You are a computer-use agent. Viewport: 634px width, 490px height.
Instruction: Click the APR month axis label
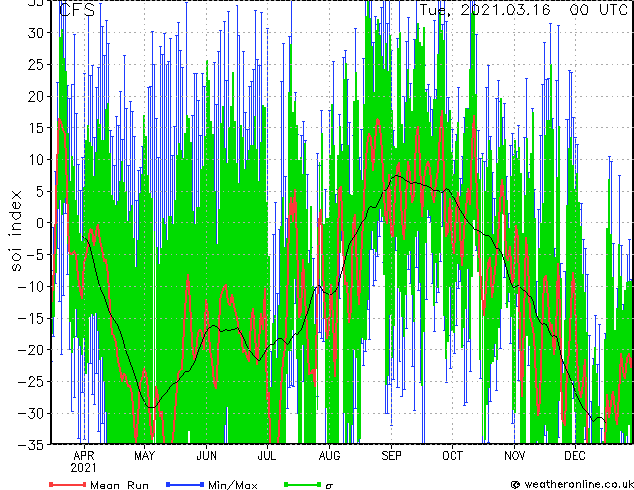(x=84, y=456)
